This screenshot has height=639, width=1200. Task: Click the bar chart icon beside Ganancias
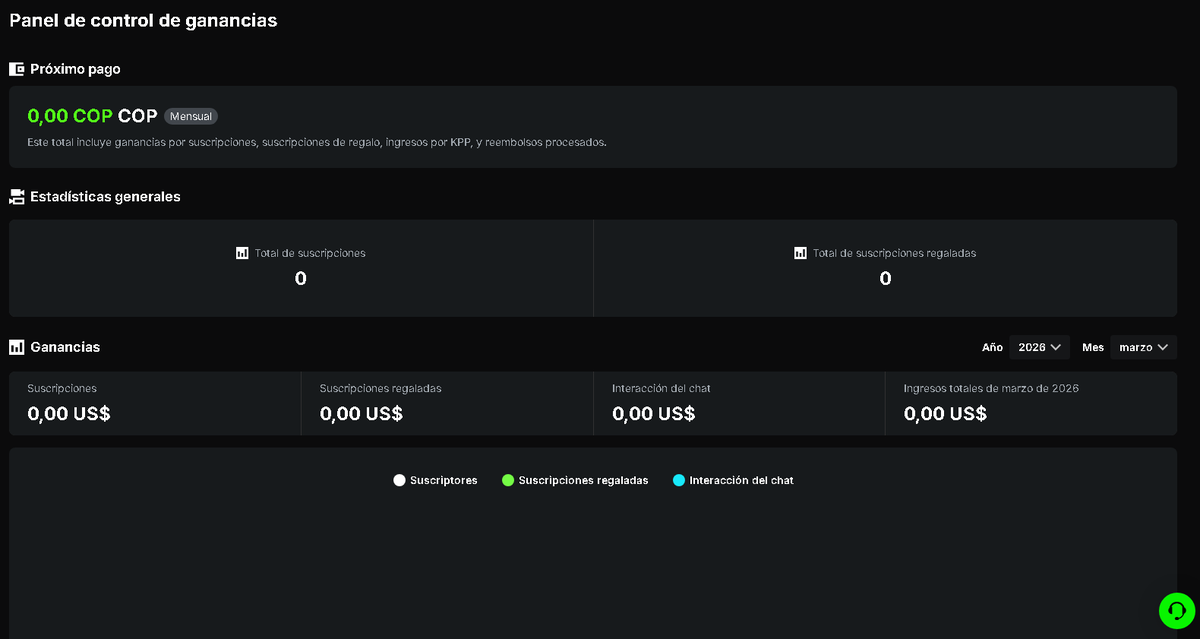pyautogui.click(x=17, y=347)
